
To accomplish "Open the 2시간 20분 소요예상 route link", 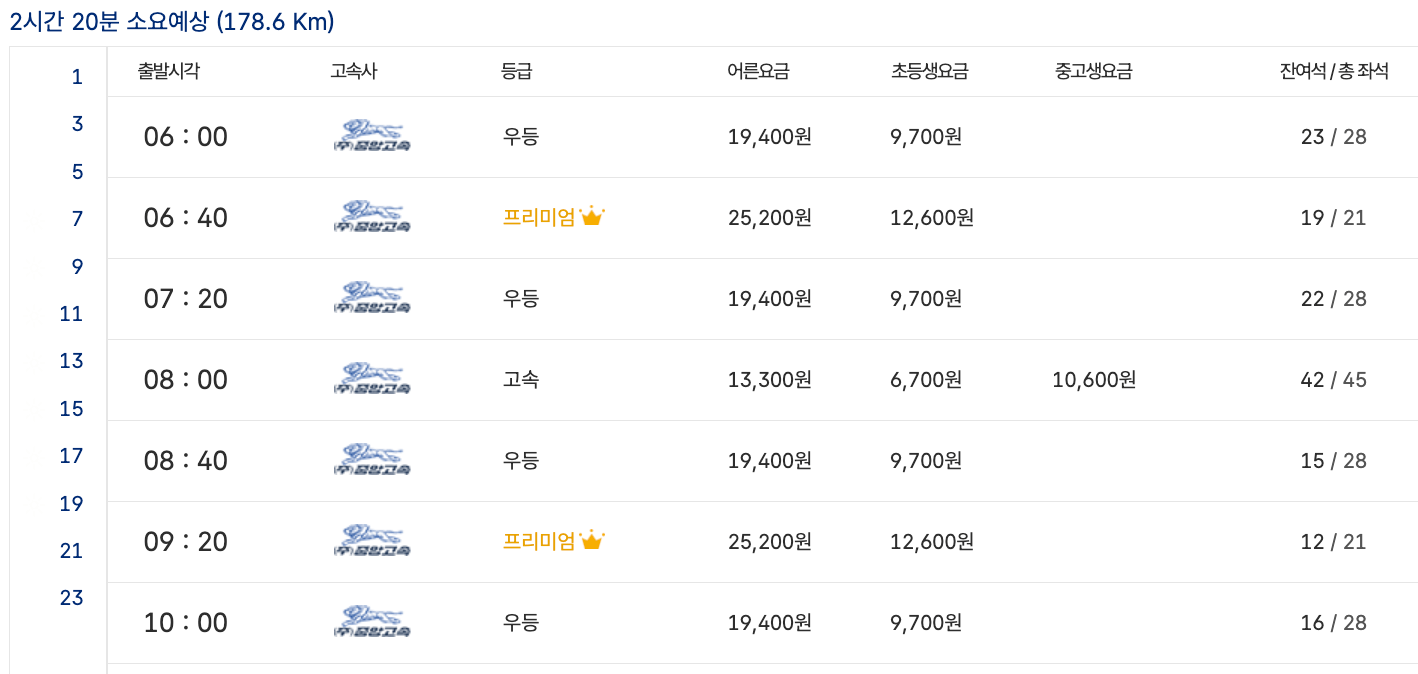I will click(x=170, y=17).
